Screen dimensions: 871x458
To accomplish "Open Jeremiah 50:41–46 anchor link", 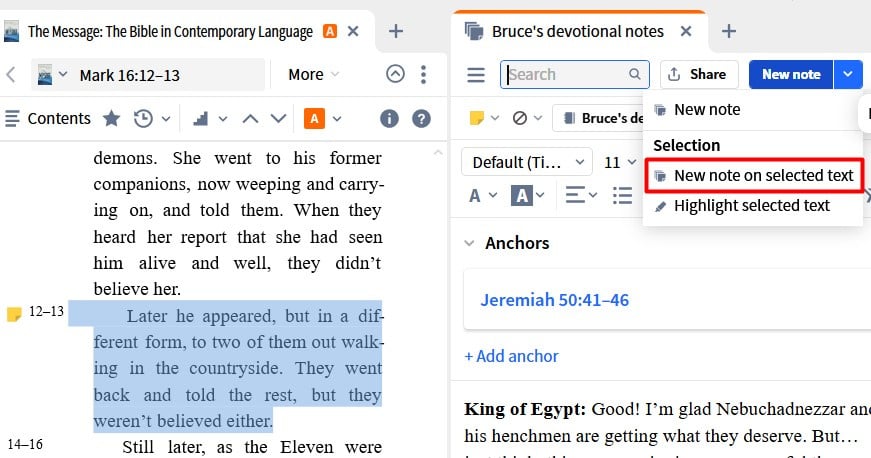I will click(x=554, y=300).
